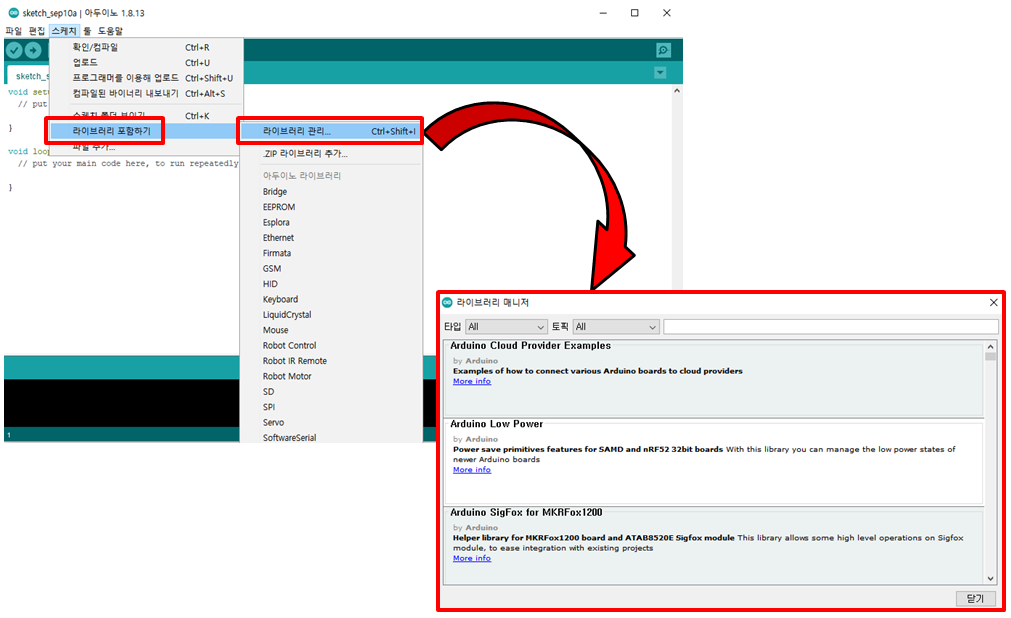Click the library search input field

click(x=831, y=327)
